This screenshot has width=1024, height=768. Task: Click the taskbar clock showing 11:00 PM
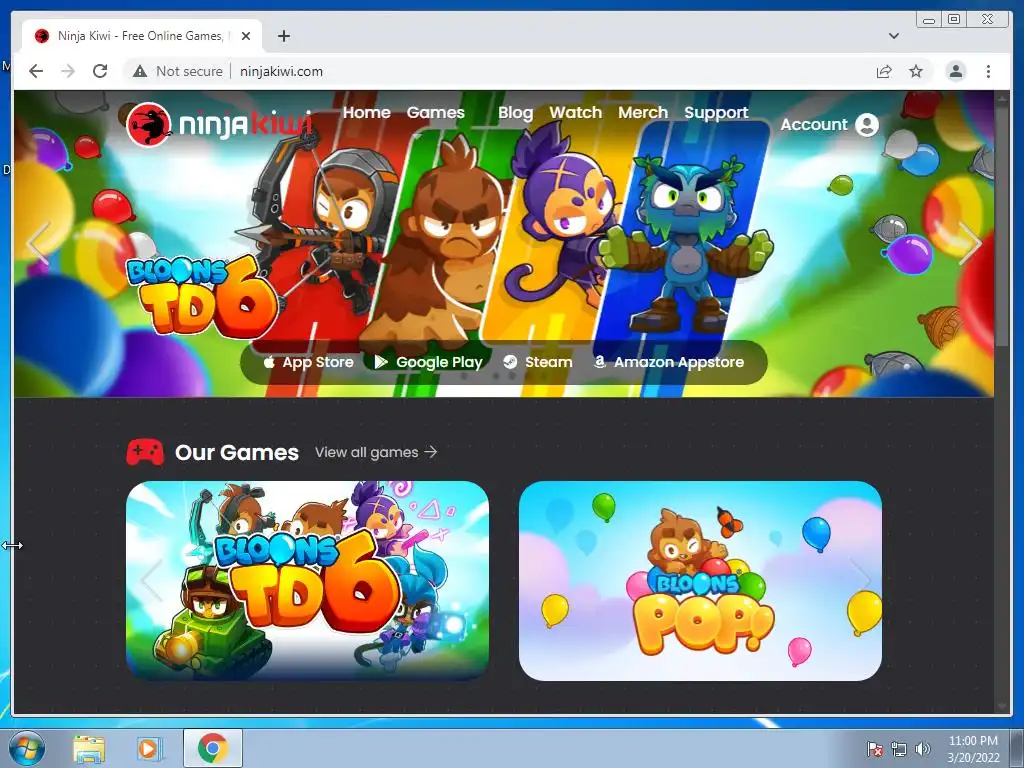point(973,749)
